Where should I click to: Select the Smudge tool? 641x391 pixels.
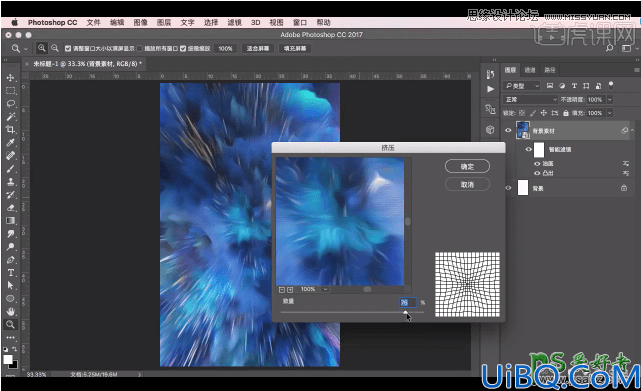(11, 234)
